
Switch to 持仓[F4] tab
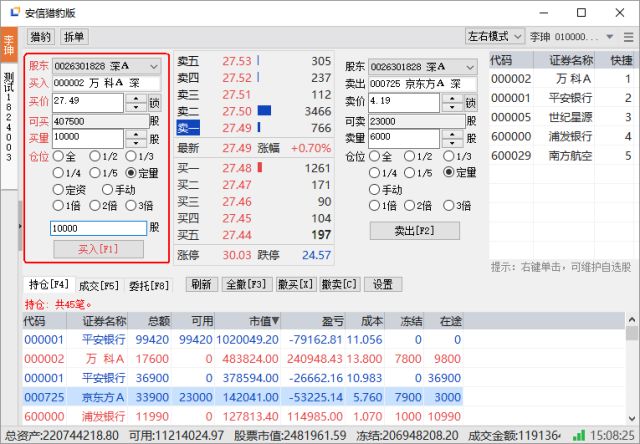click(x=49, y=284)
